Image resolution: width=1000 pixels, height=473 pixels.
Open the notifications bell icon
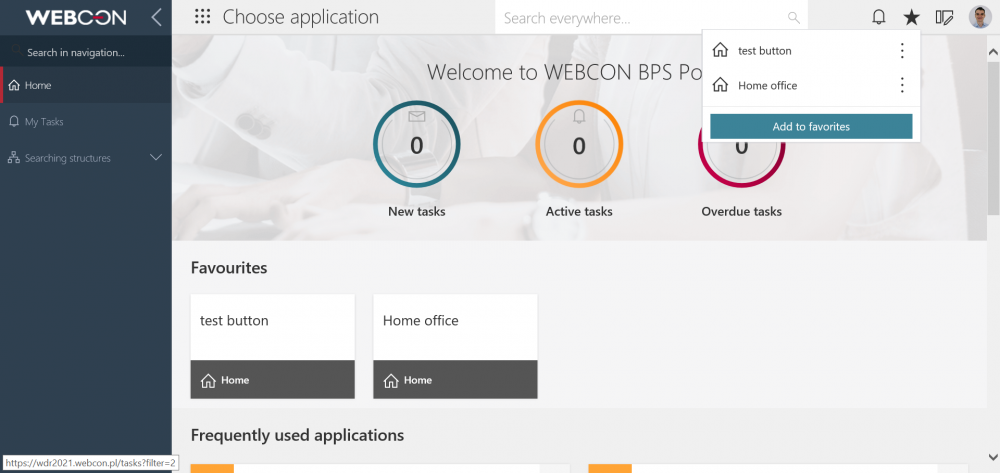click(x=879, y=17)
